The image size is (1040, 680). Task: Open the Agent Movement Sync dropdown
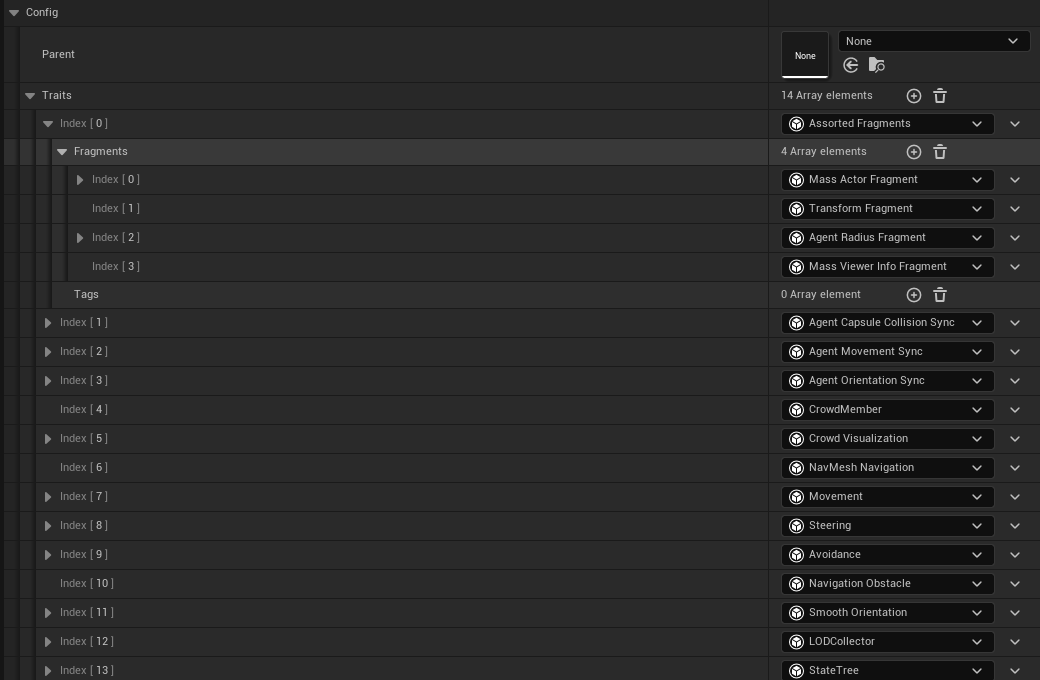pyautogui.click(x=887, y=352)
